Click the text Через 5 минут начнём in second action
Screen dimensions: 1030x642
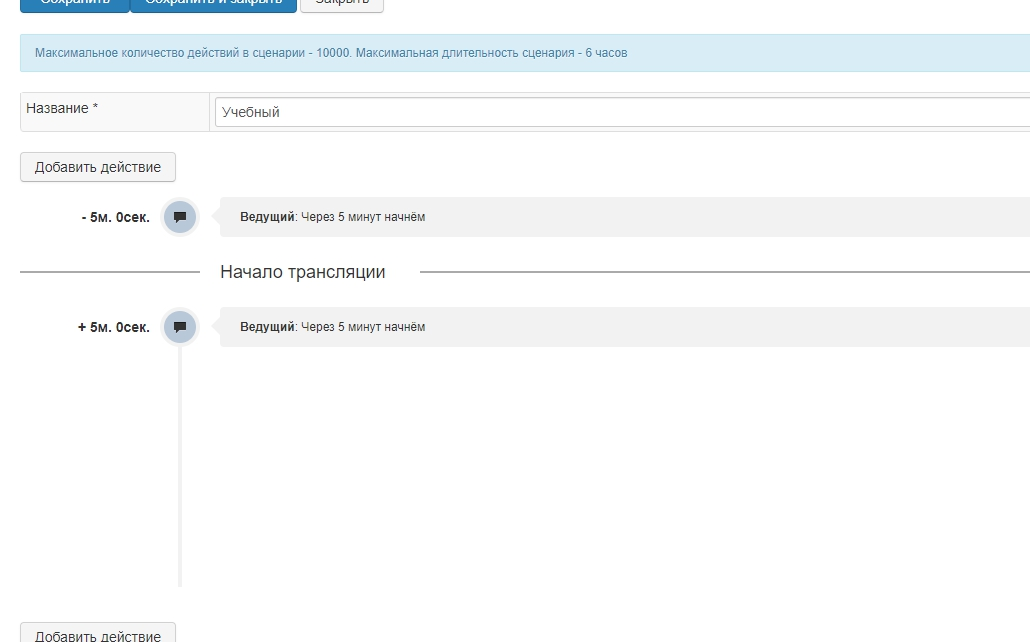click(x=363, y=327)
